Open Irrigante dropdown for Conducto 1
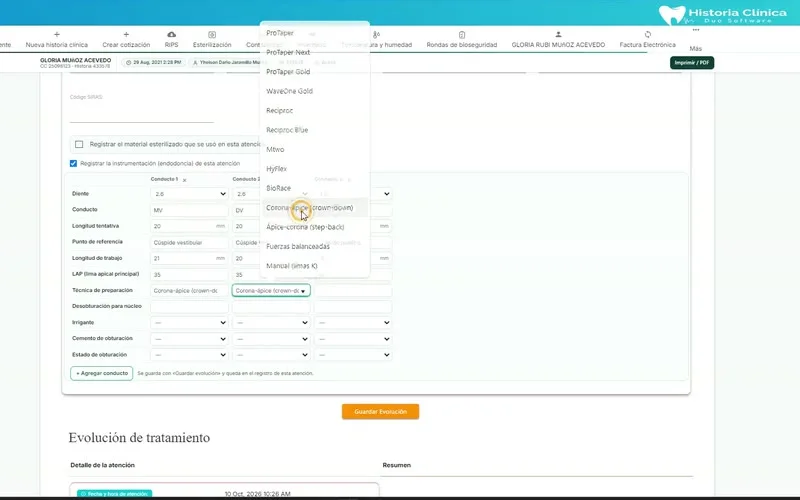The height and width of the screenshot is (500, 800). pyautogui.click(x=189, y=322)
